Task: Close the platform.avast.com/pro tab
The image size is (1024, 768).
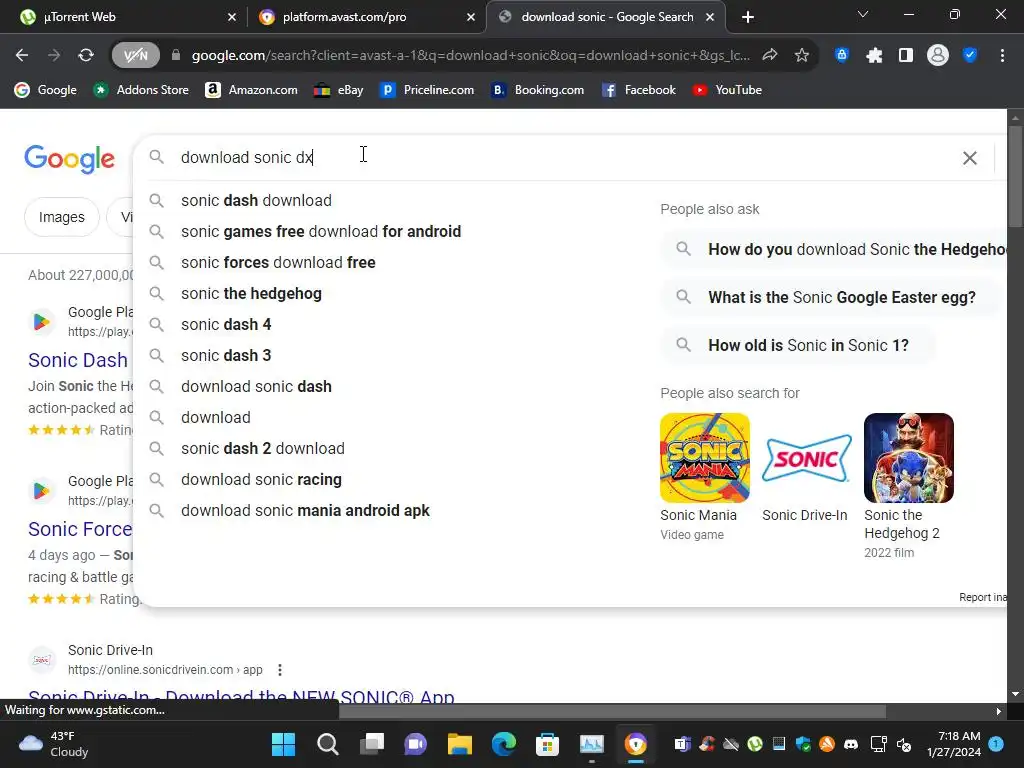Action: coord(471,17)
